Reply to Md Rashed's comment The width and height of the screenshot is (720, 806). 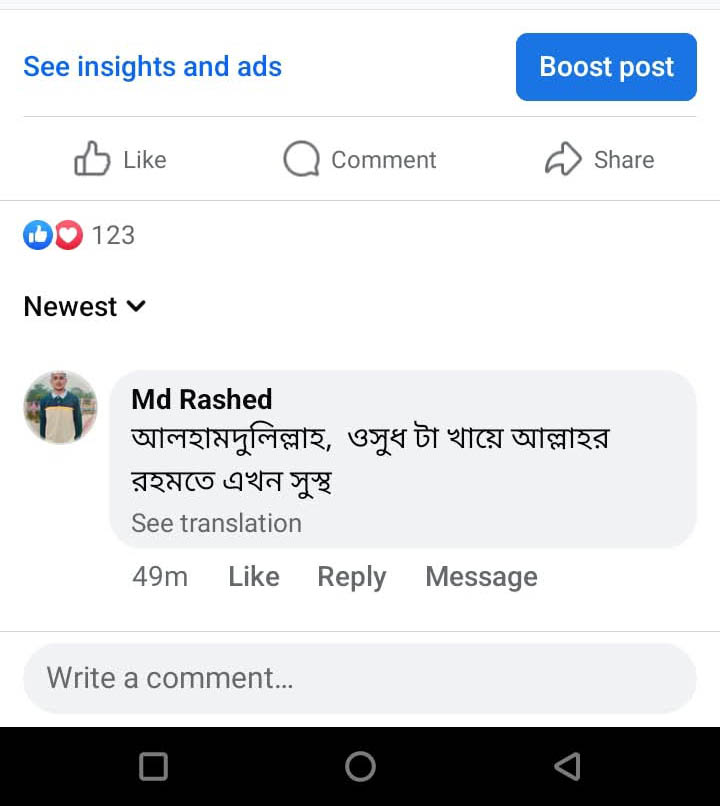[x=351, y=576]
